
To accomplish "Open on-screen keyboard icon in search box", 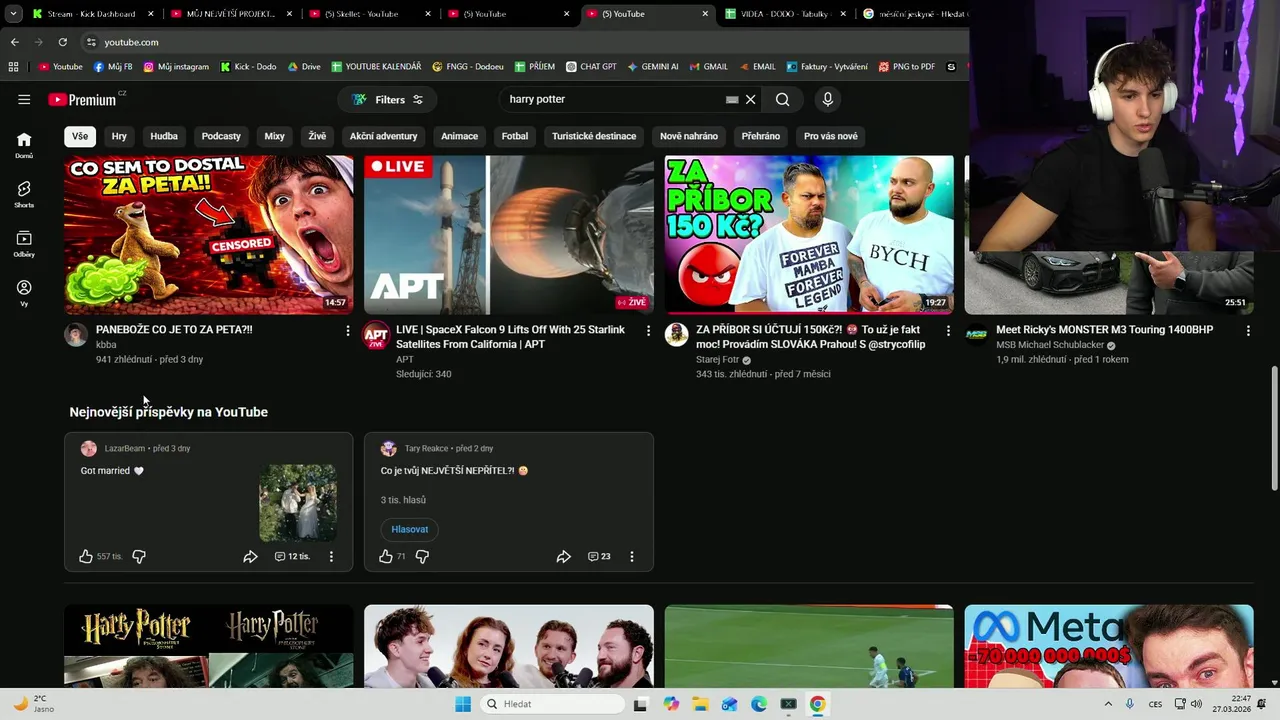I will point(732,99).
